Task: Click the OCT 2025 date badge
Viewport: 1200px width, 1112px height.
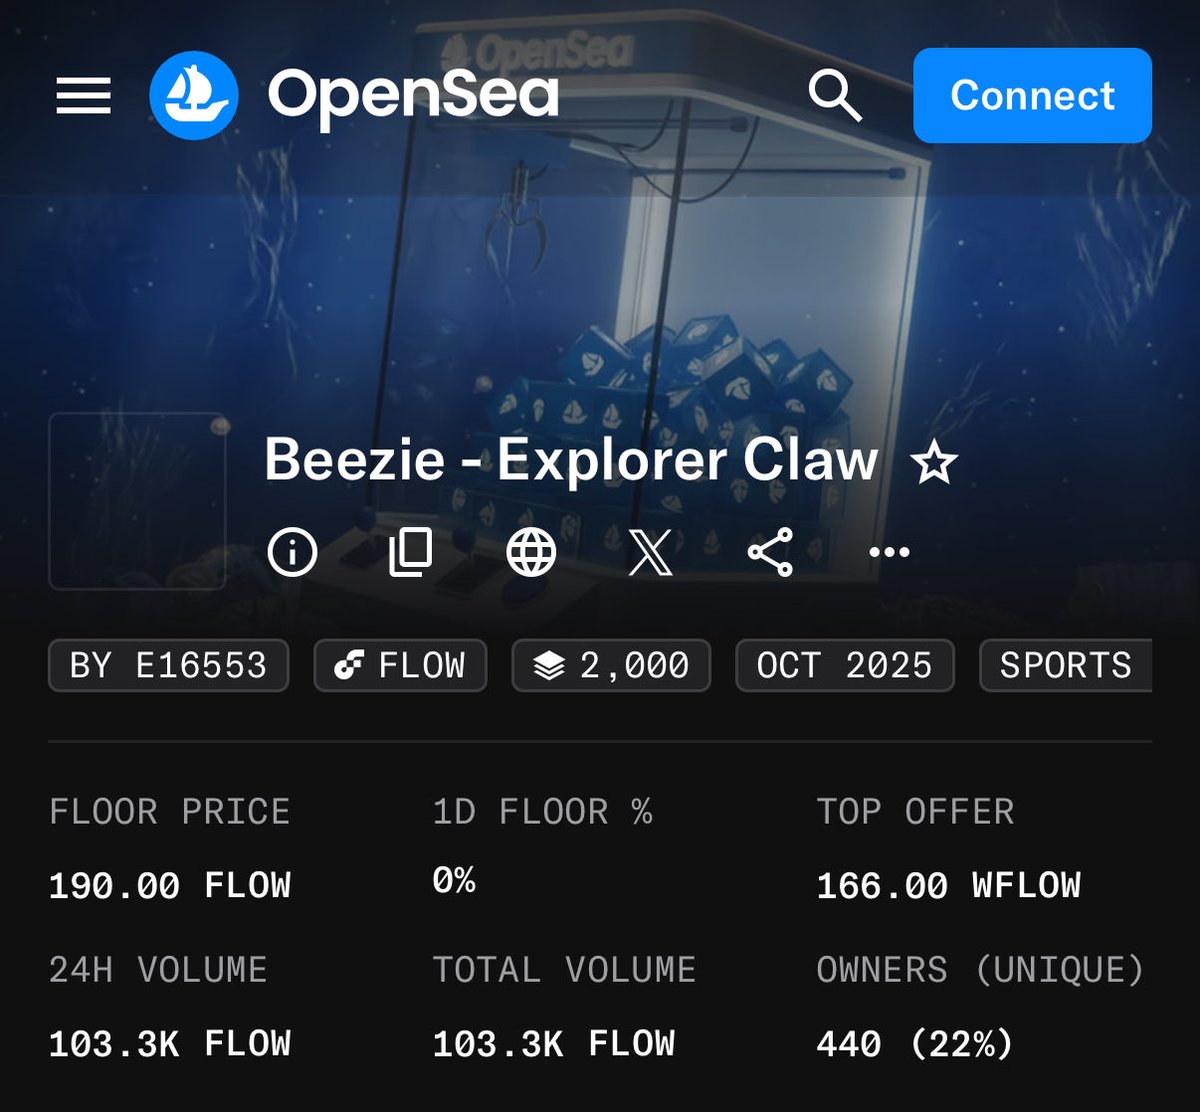Action: click(844, 666)
